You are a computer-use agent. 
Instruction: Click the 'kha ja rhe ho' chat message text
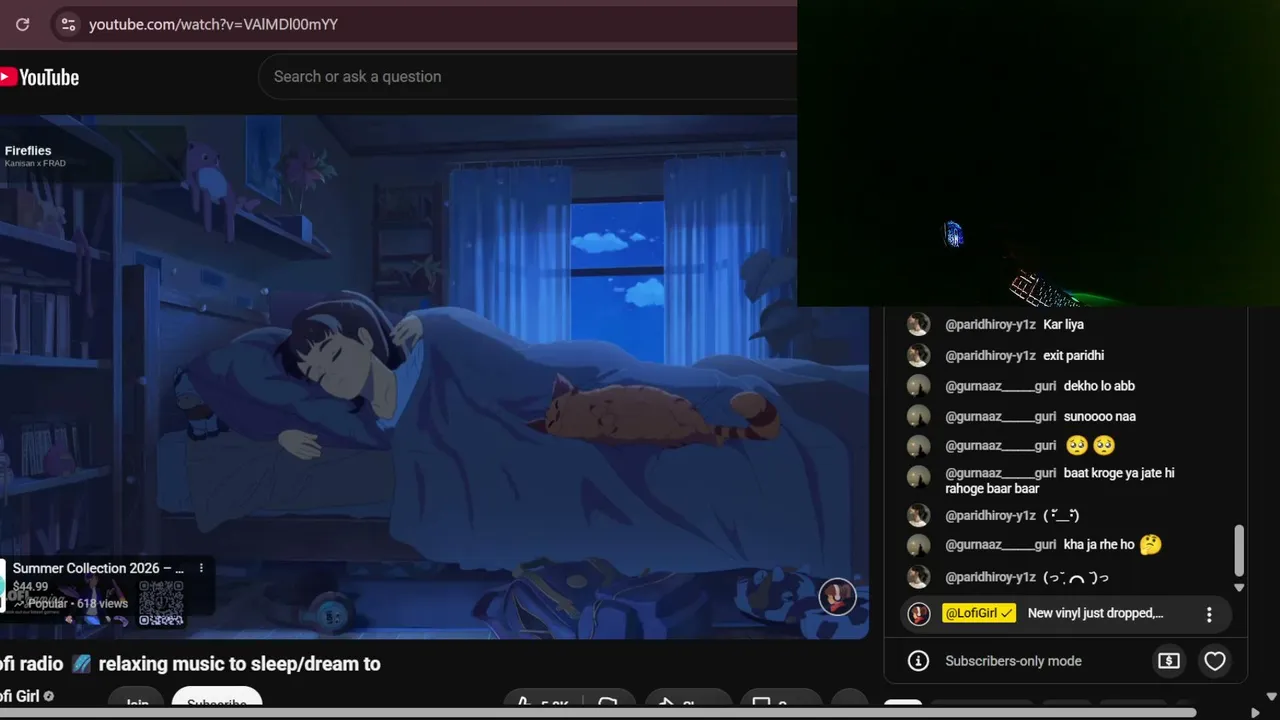[1099, 545]
